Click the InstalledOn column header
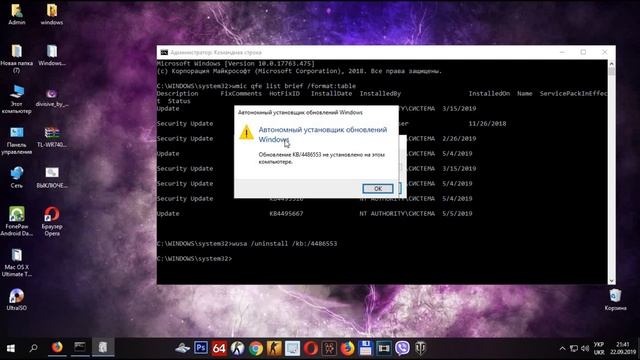This screenshot has height=360, width=640. point(489,93)
